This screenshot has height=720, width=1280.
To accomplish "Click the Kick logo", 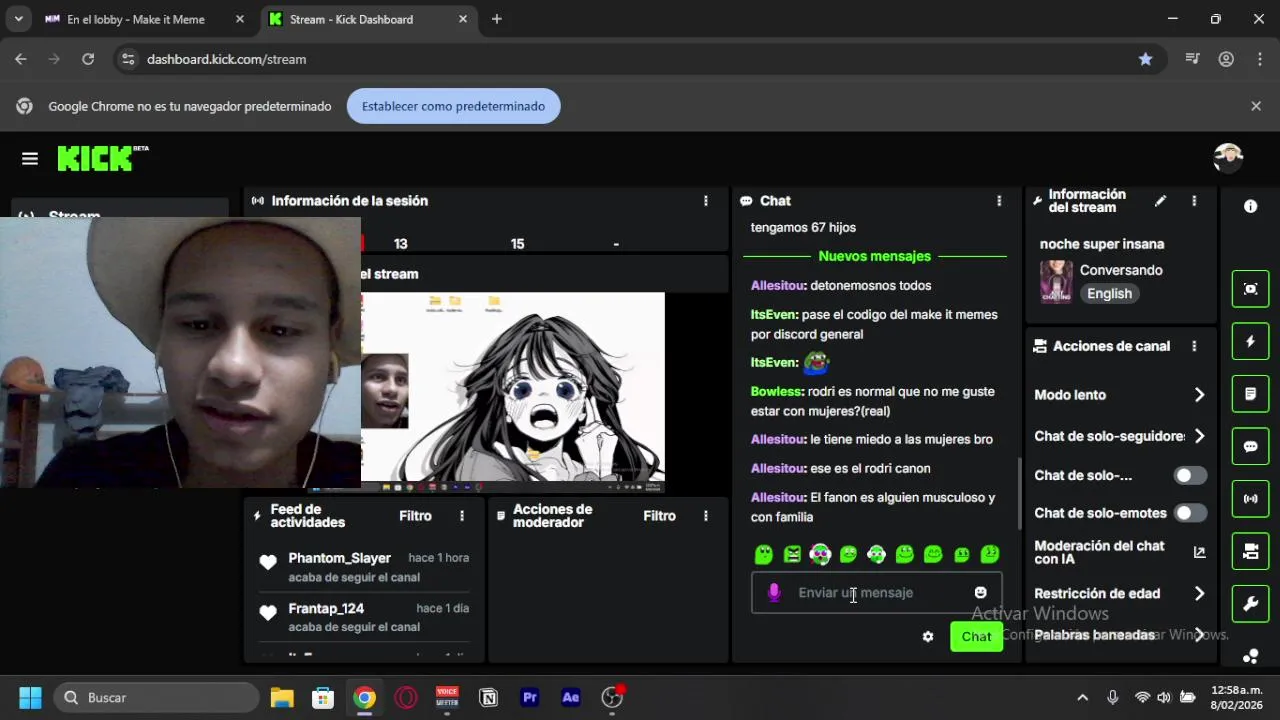I will [x=102, y=158].
